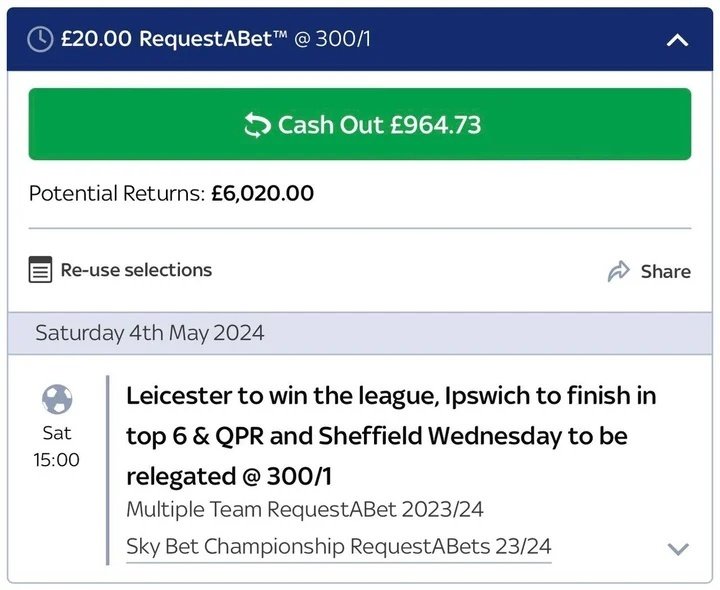Image resolution: width=720 pixels, height=590 pixels.
Task: Collapse the bet with the top chevron
Action: point(677,40)
